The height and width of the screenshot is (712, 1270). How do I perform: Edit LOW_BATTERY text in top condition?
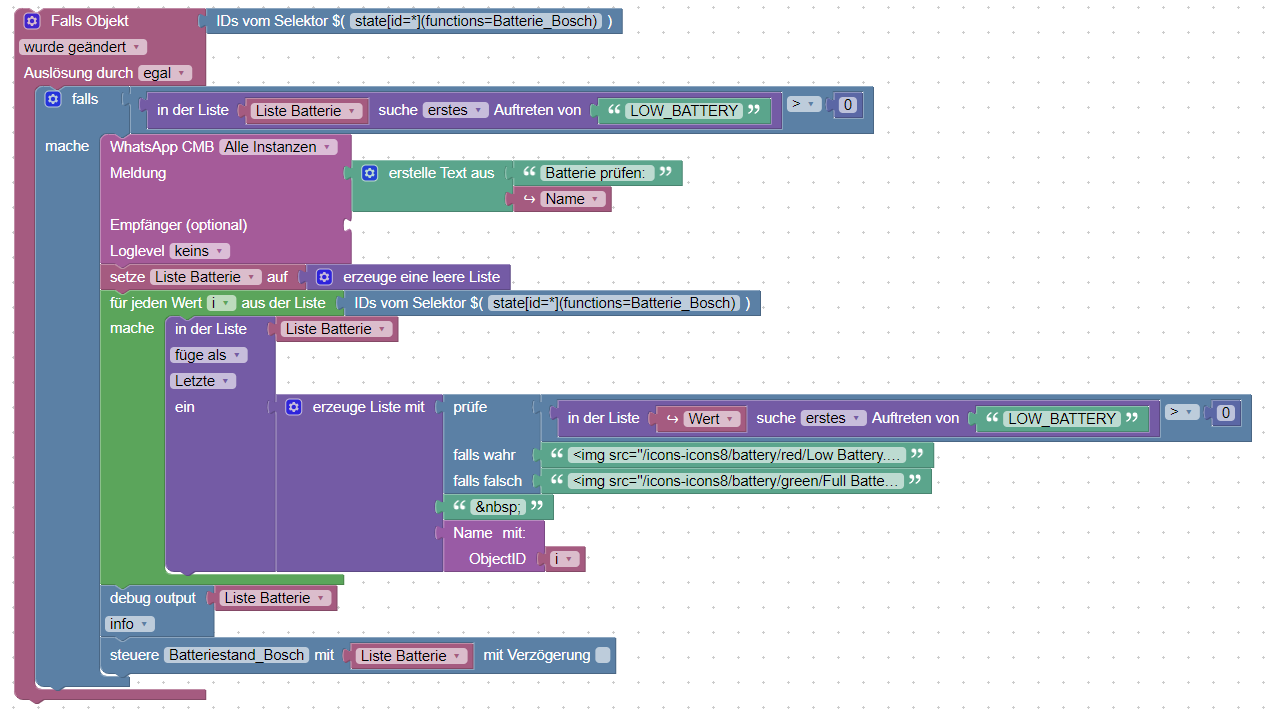click(x=684, y=111)
